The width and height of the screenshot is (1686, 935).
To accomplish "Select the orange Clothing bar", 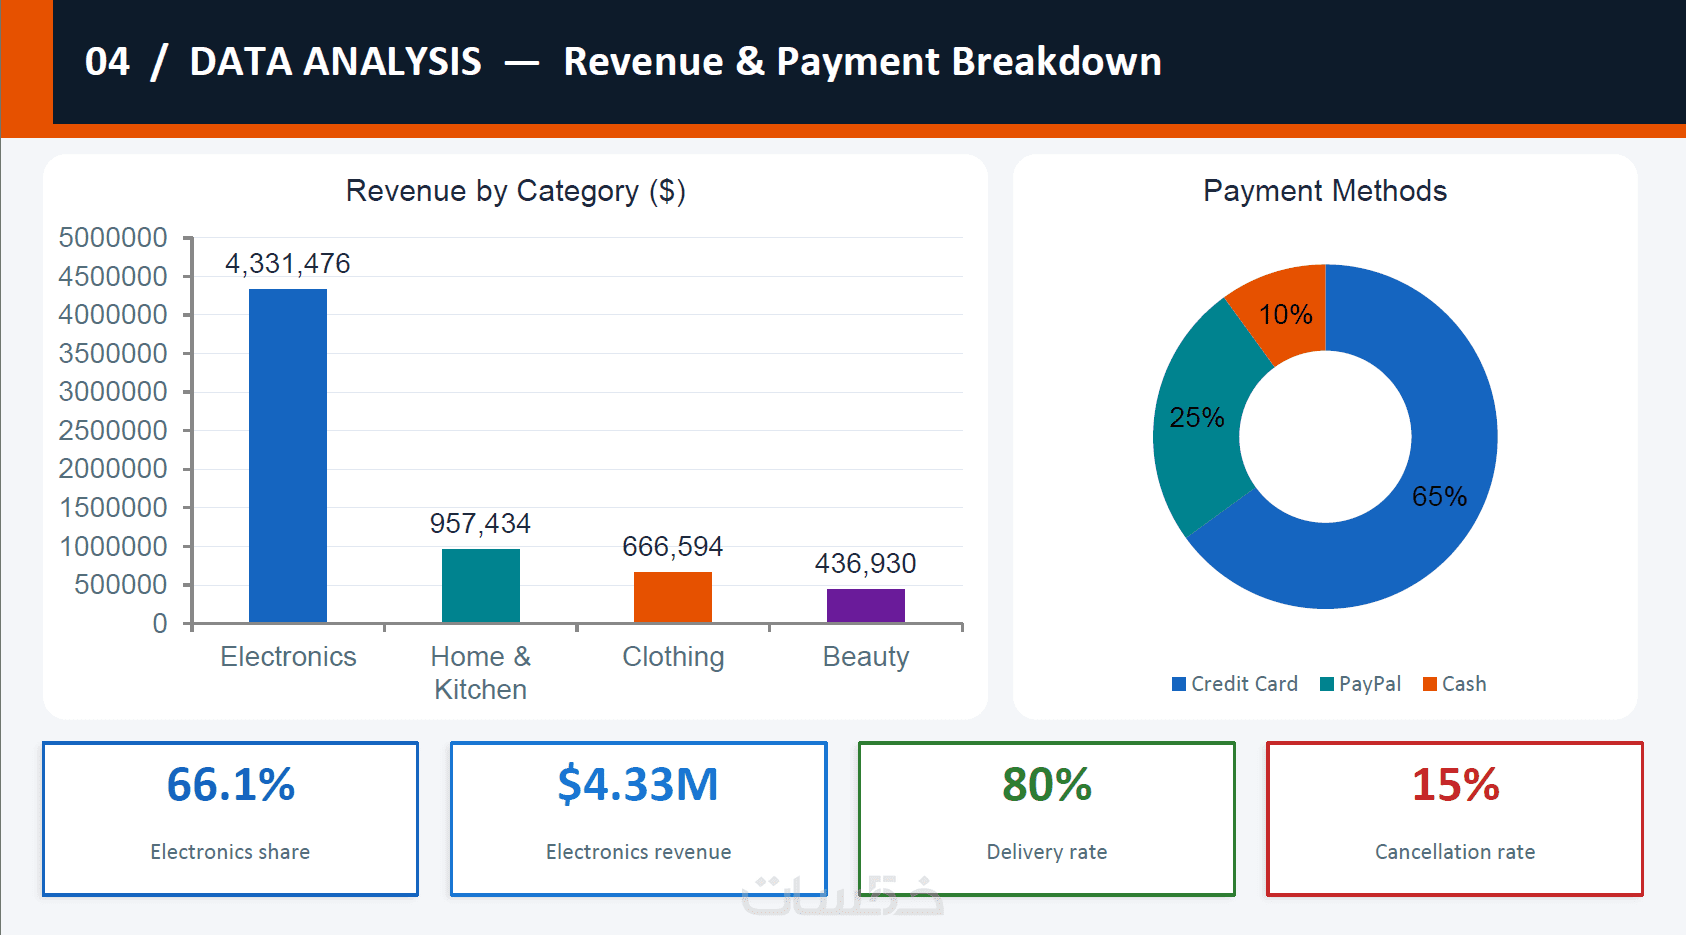I will [673, 597].
